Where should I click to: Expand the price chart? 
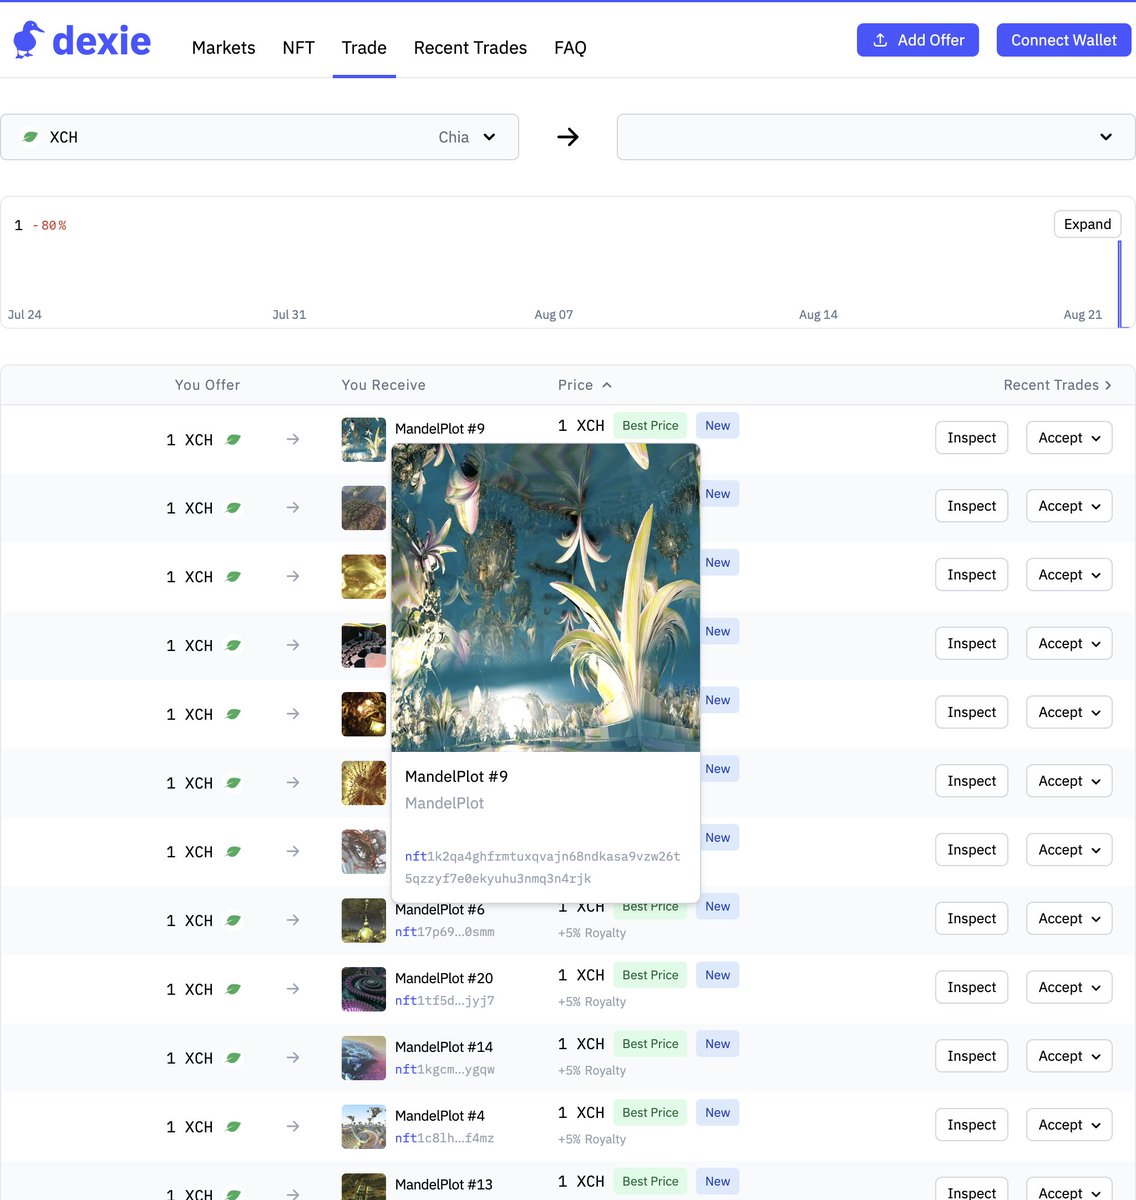1087,224
